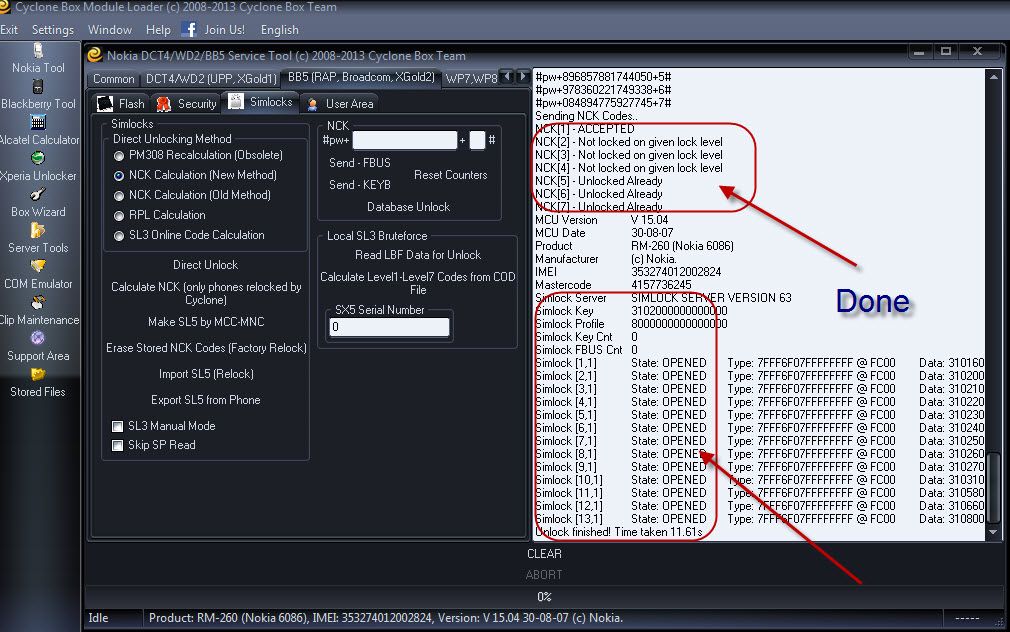Screen dimensions: 1010x632
Task: Open the Alcatel Calculator icon
Action: coord(38,123)
